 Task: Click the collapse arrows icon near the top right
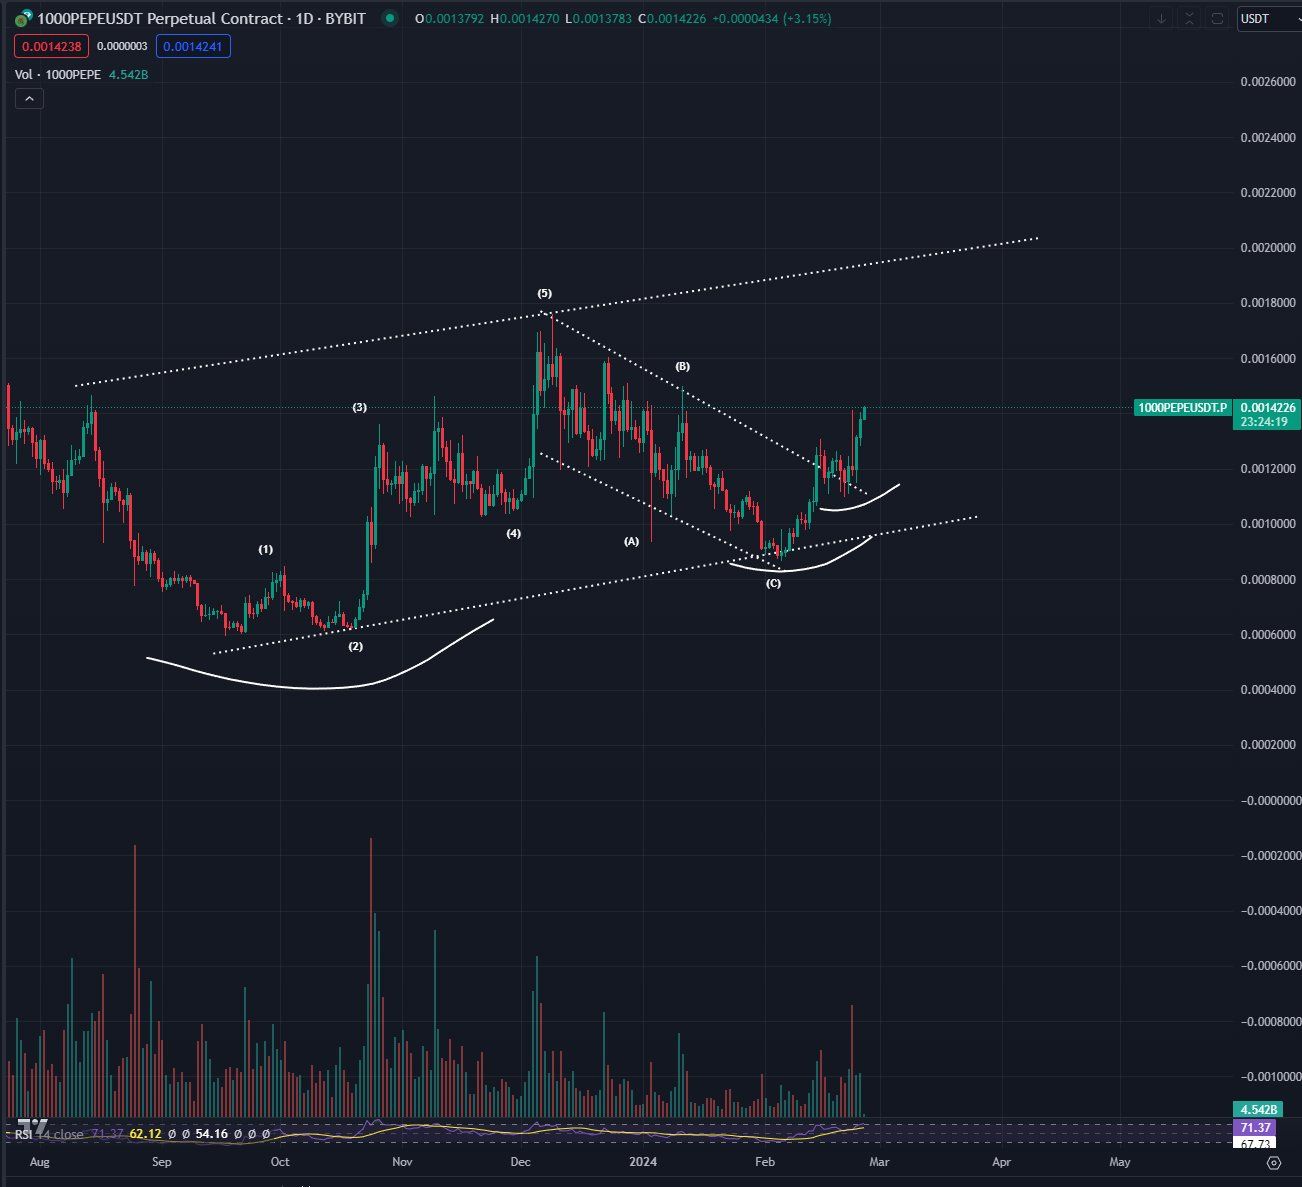pos(1187,18)
